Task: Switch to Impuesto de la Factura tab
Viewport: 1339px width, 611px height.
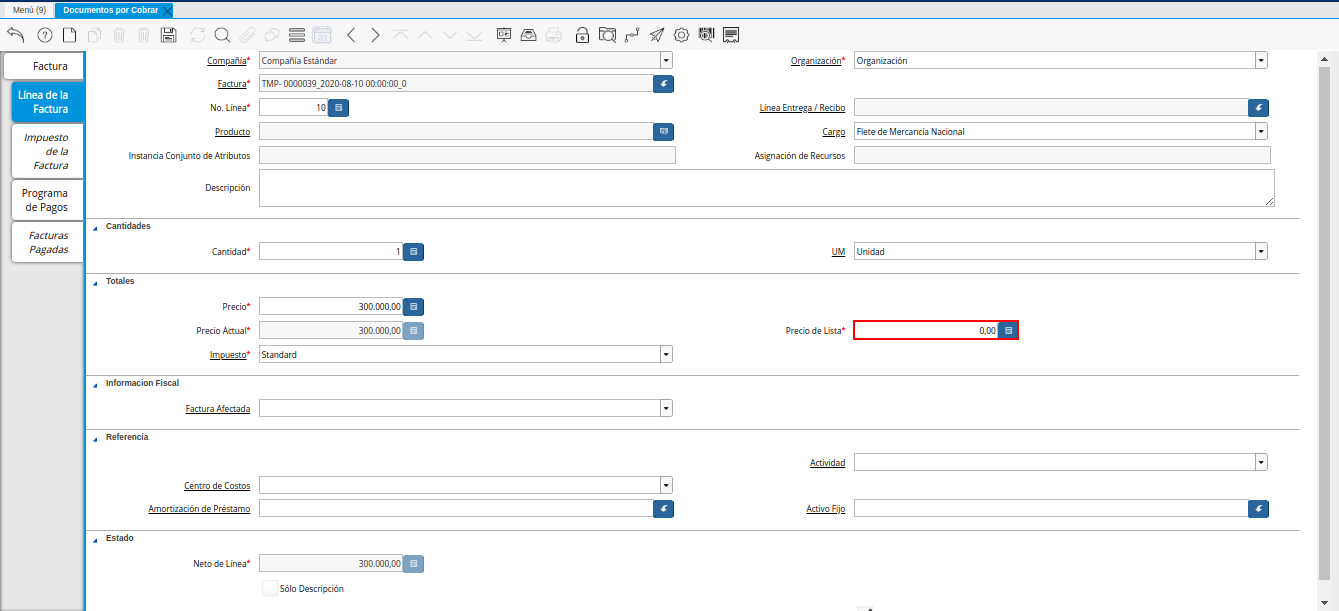Action: (x=47, y=151)
